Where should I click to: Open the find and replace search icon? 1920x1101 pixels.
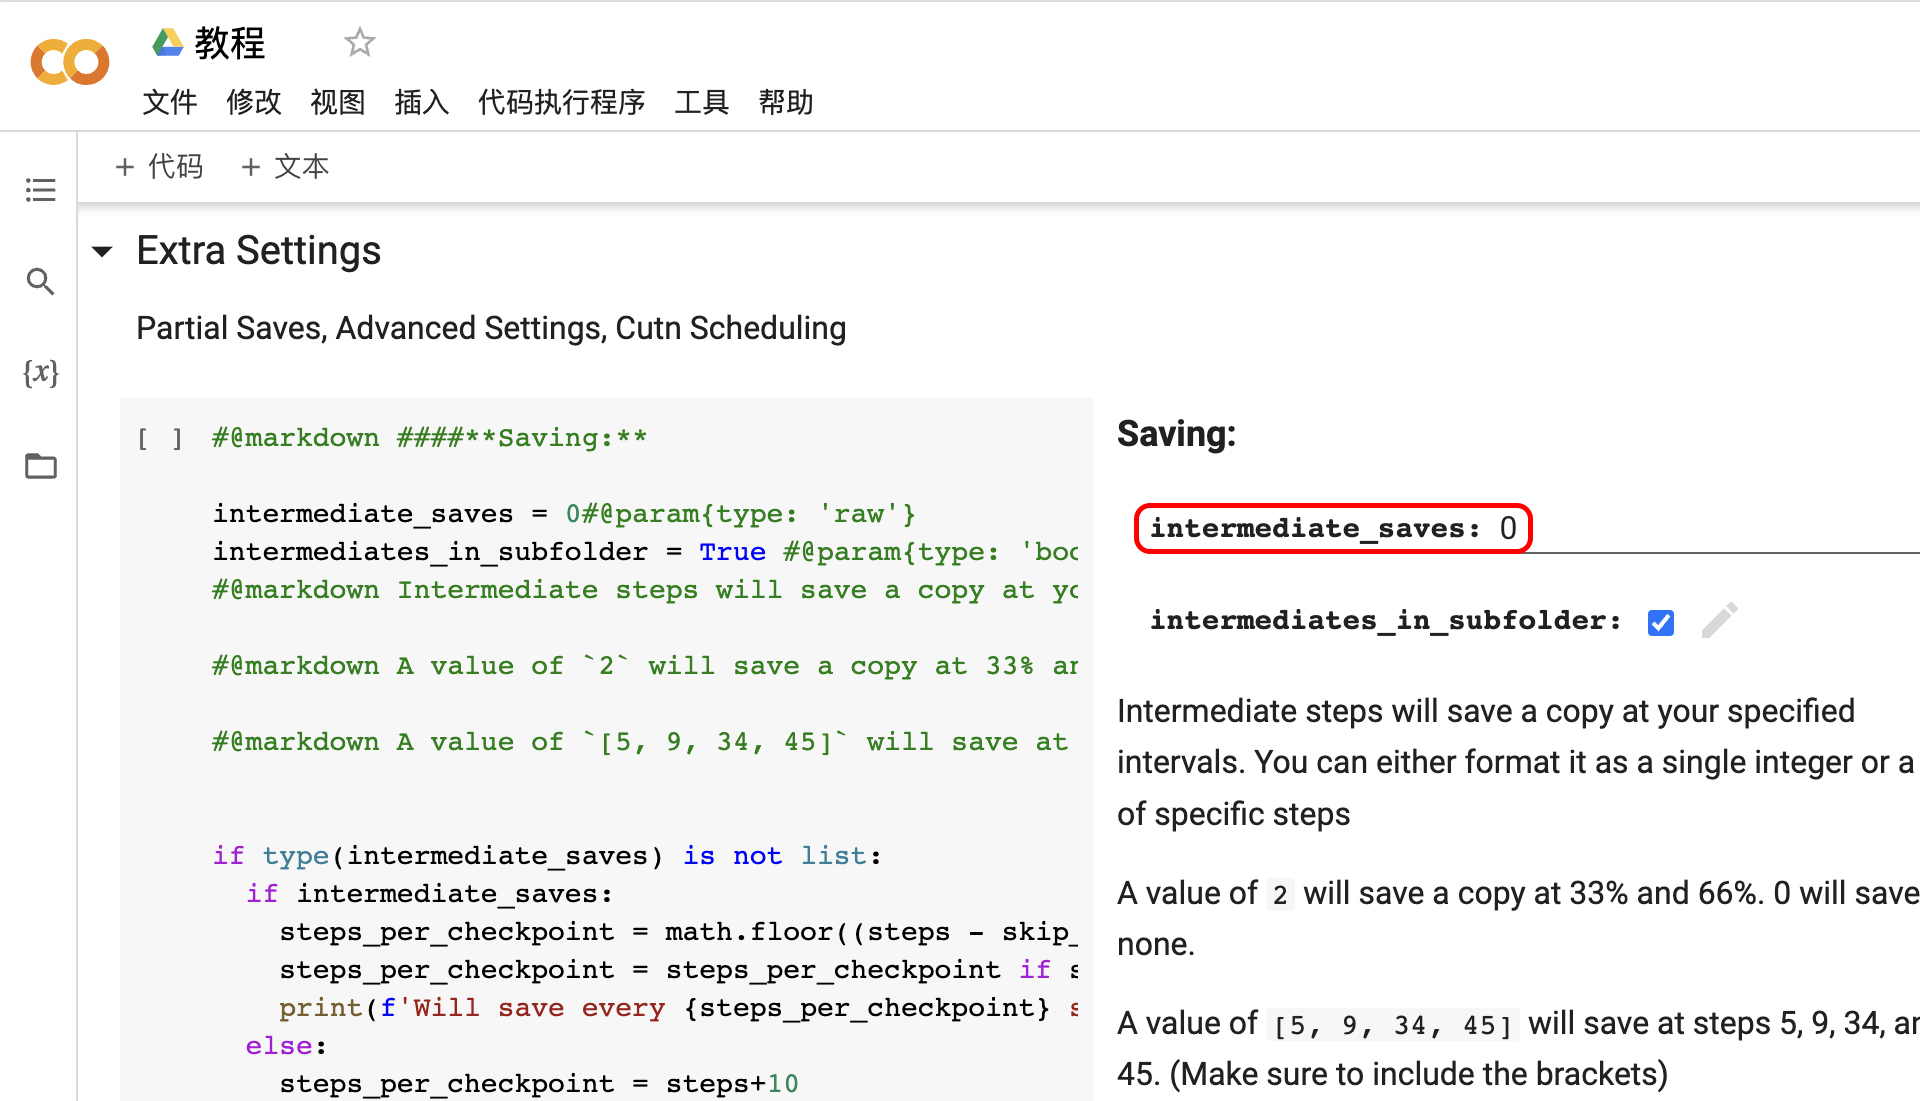[x=40, y=282]
